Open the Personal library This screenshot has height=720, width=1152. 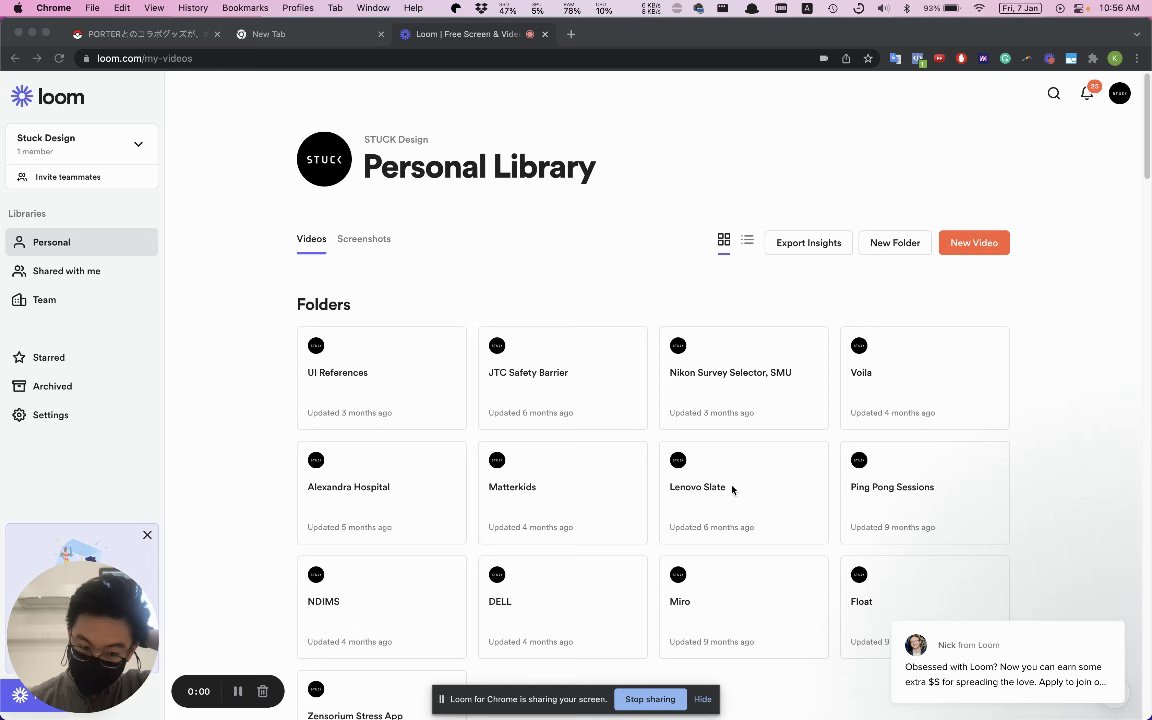pos(82,242)
